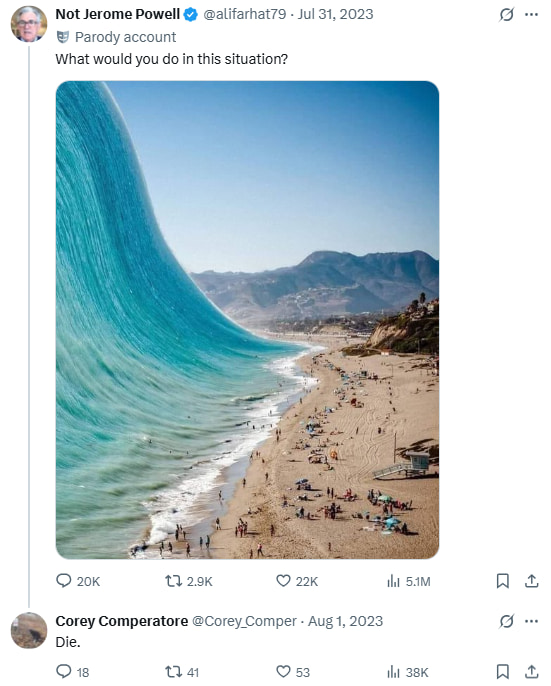Repost Corey's "Die." reply

(182, 672)
